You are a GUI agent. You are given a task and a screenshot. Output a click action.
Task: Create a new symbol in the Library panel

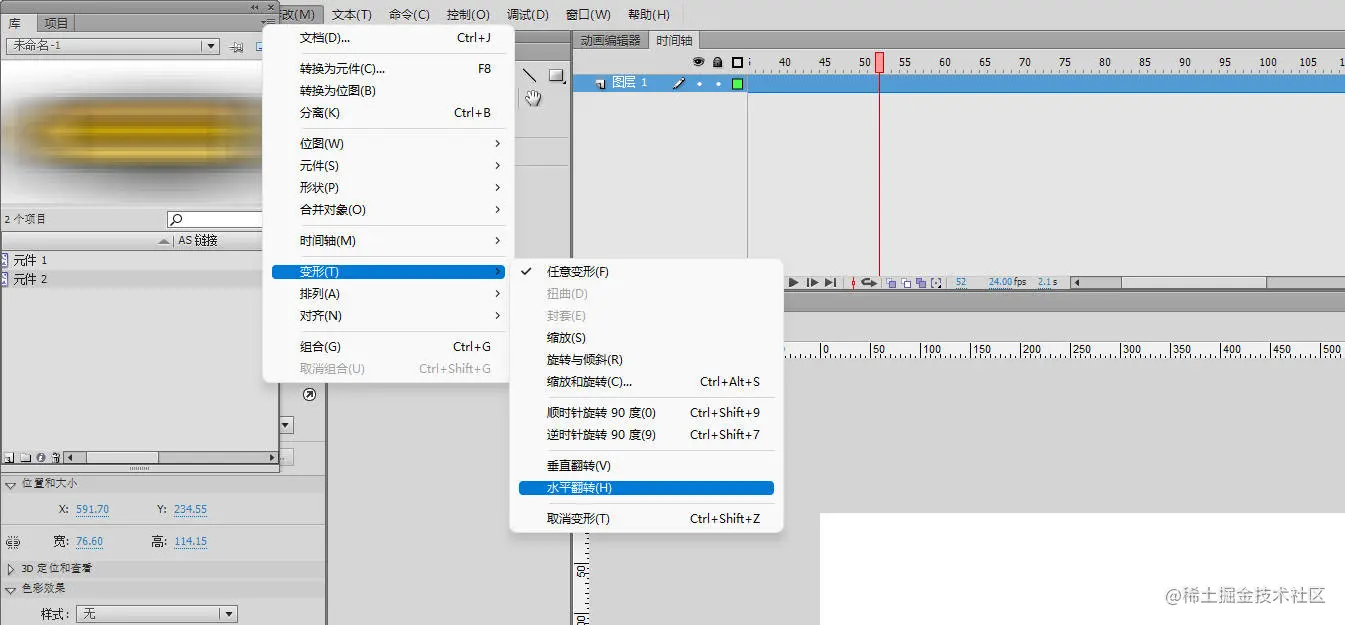8,457
